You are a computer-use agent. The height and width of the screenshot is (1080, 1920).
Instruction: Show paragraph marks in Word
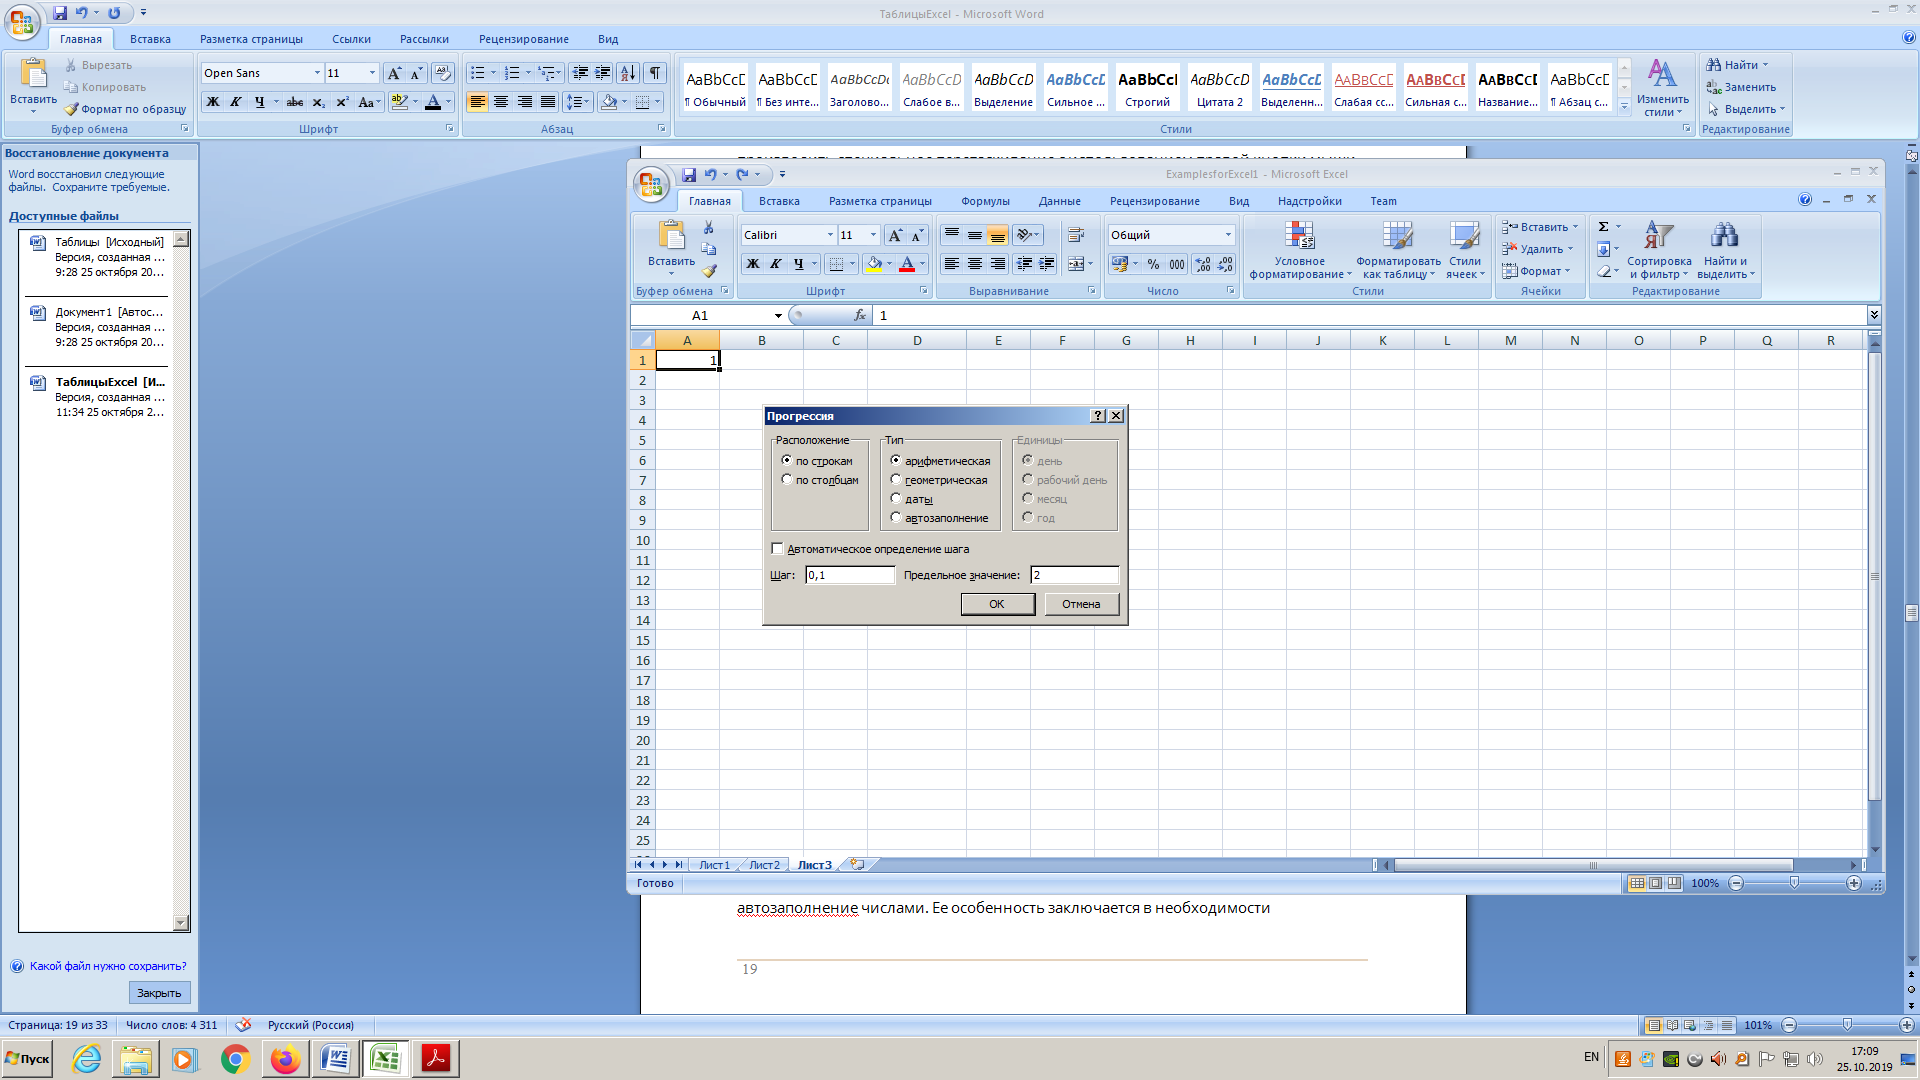click(655, 73)
